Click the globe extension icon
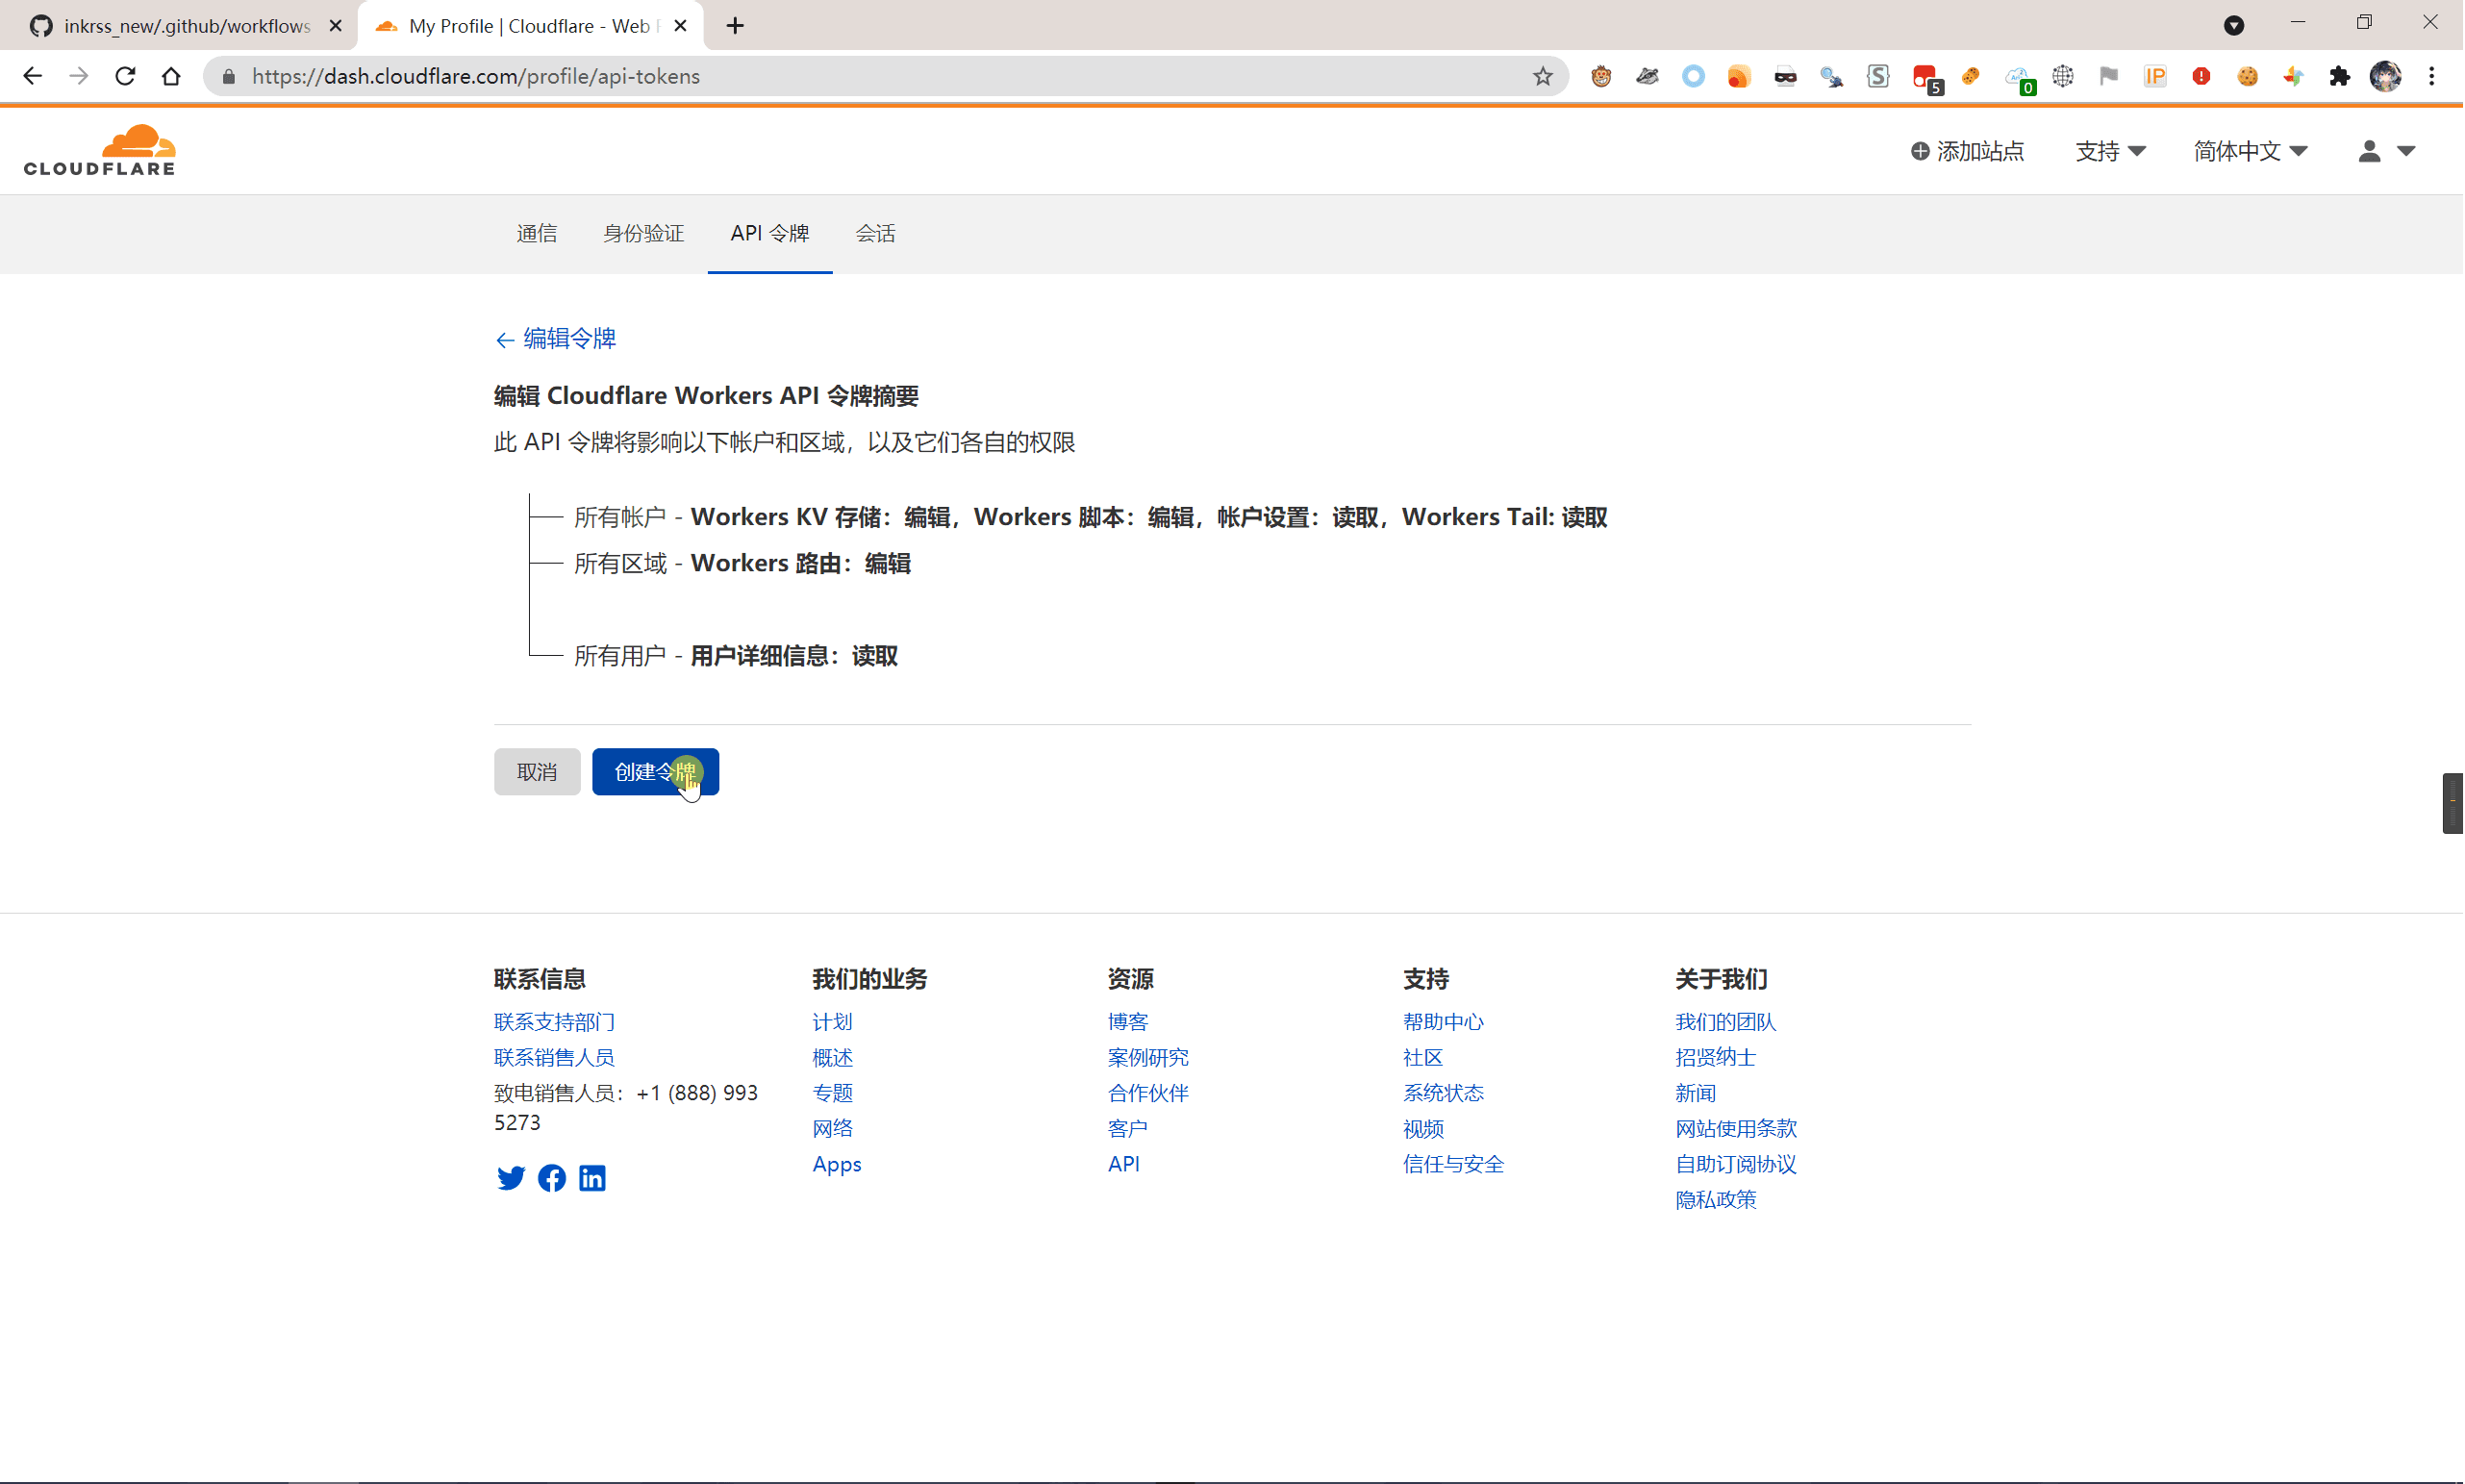Viewport: 2465px width, 1484px height. [2063, 76]
